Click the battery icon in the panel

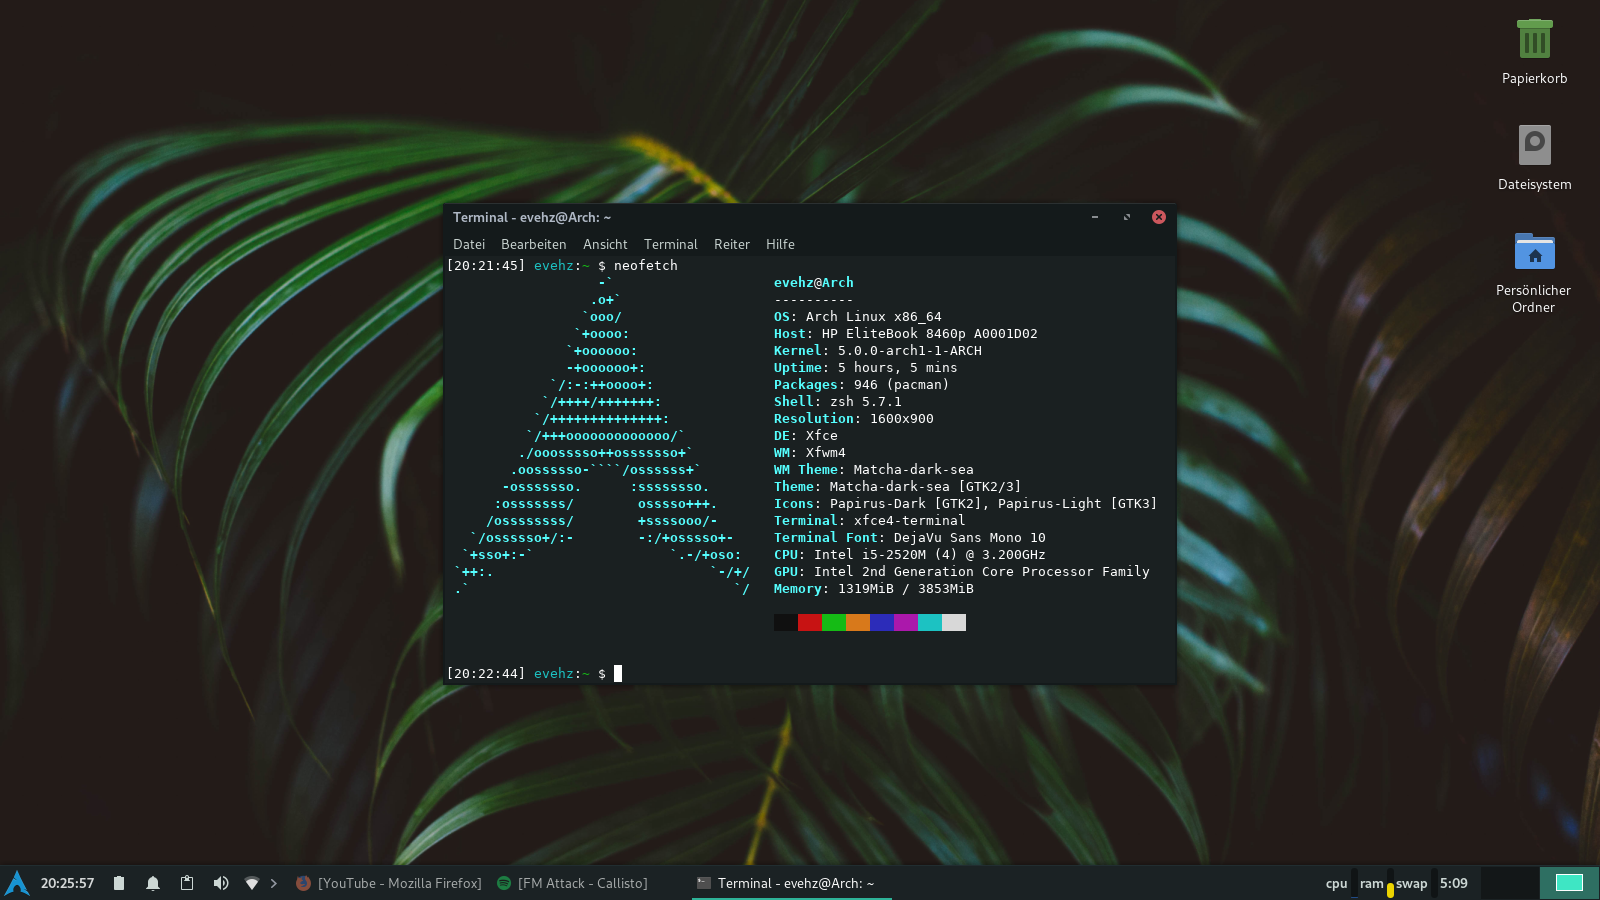tap(119, 883)
